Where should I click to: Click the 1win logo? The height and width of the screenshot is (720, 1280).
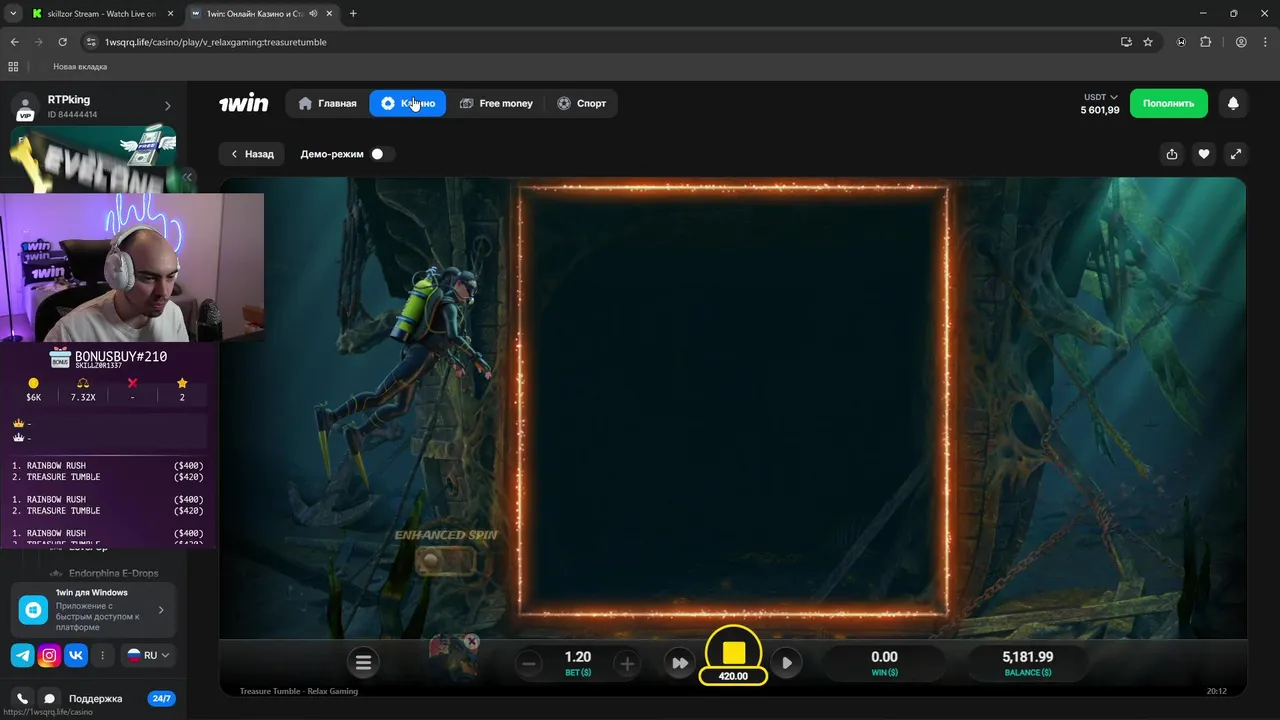coord(244,103)
